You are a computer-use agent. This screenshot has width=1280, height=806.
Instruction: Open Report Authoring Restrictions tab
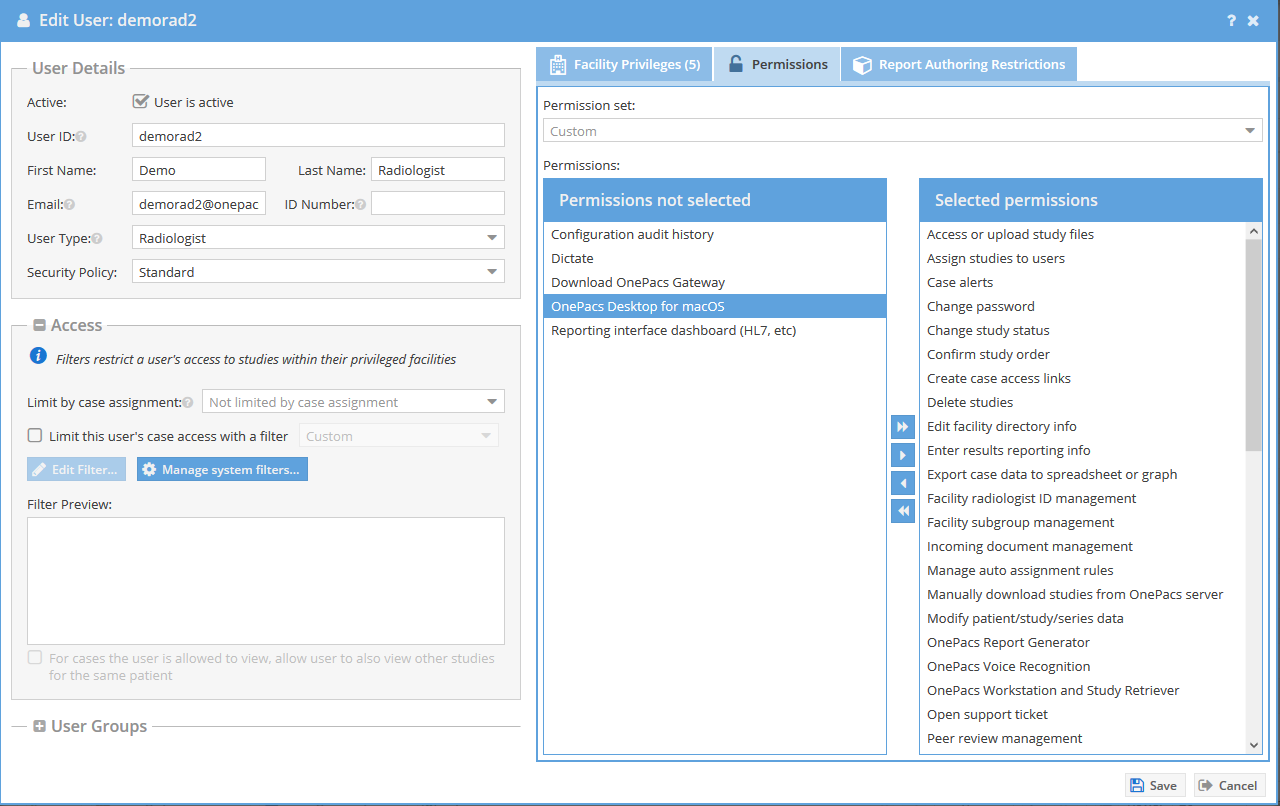[x=959, y=64]
